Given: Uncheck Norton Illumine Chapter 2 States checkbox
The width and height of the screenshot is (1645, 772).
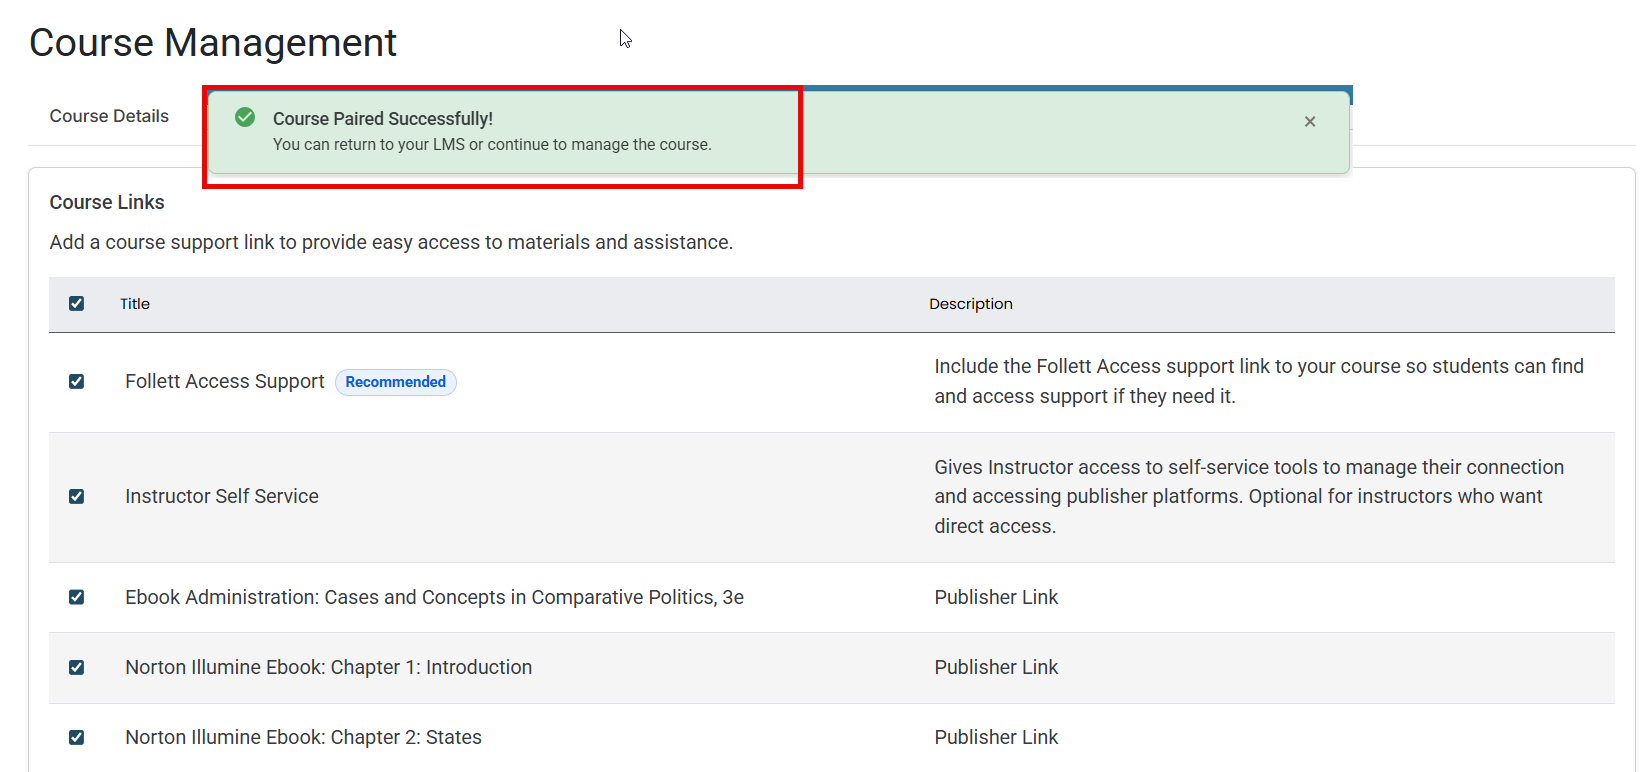Looking at the screenshot, I should (76, 737).
